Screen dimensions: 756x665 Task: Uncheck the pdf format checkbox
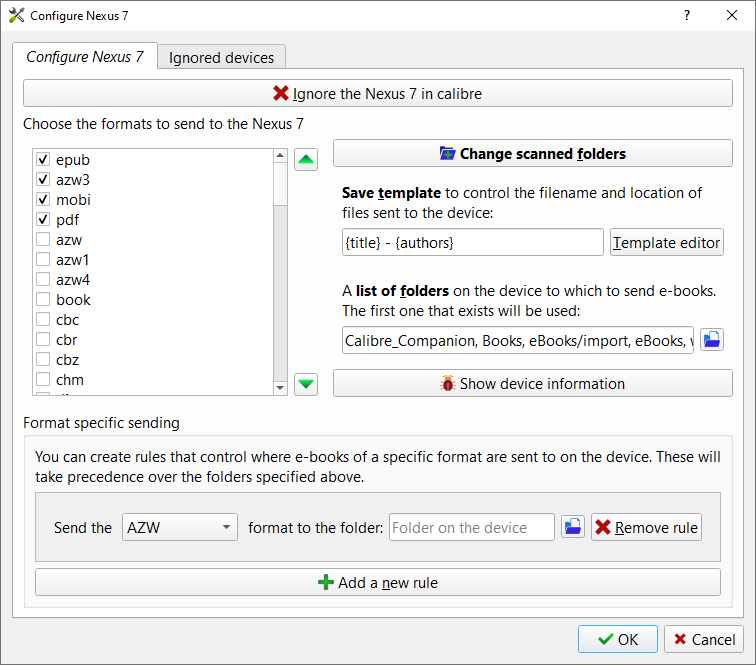[43, 219]
